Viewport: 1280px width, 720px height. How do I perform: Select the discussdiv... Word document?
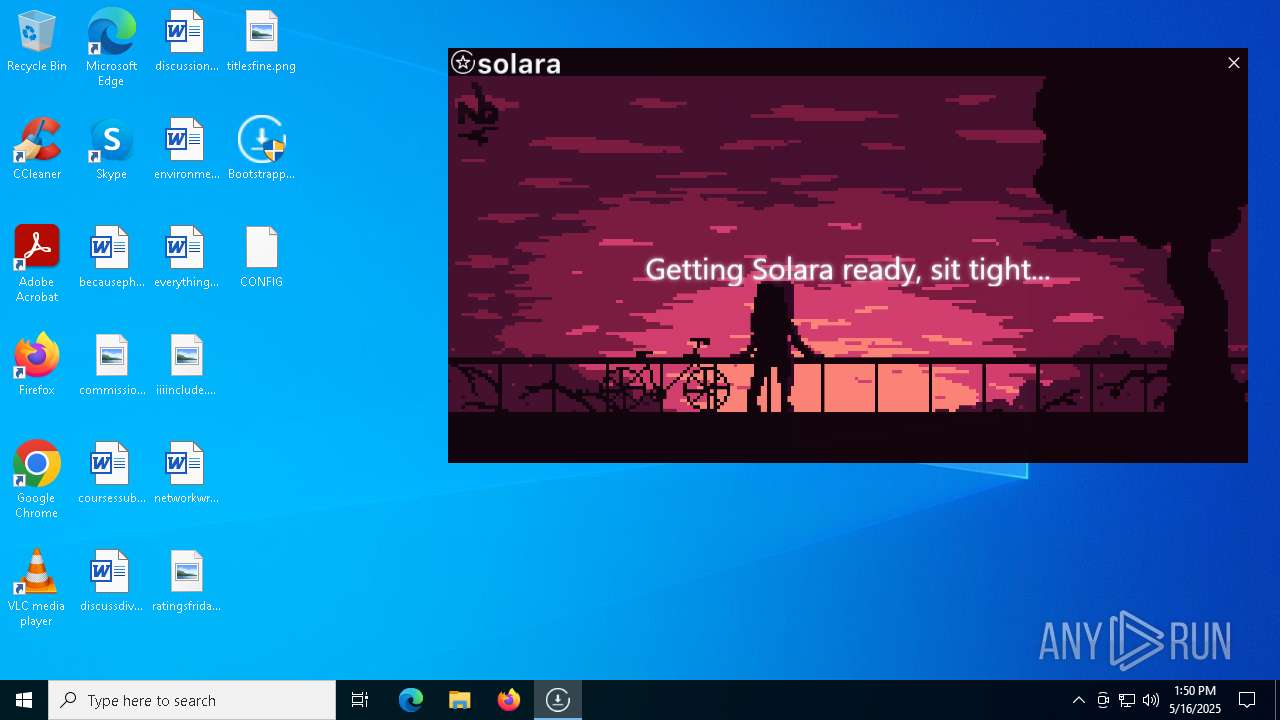(111, 581)
